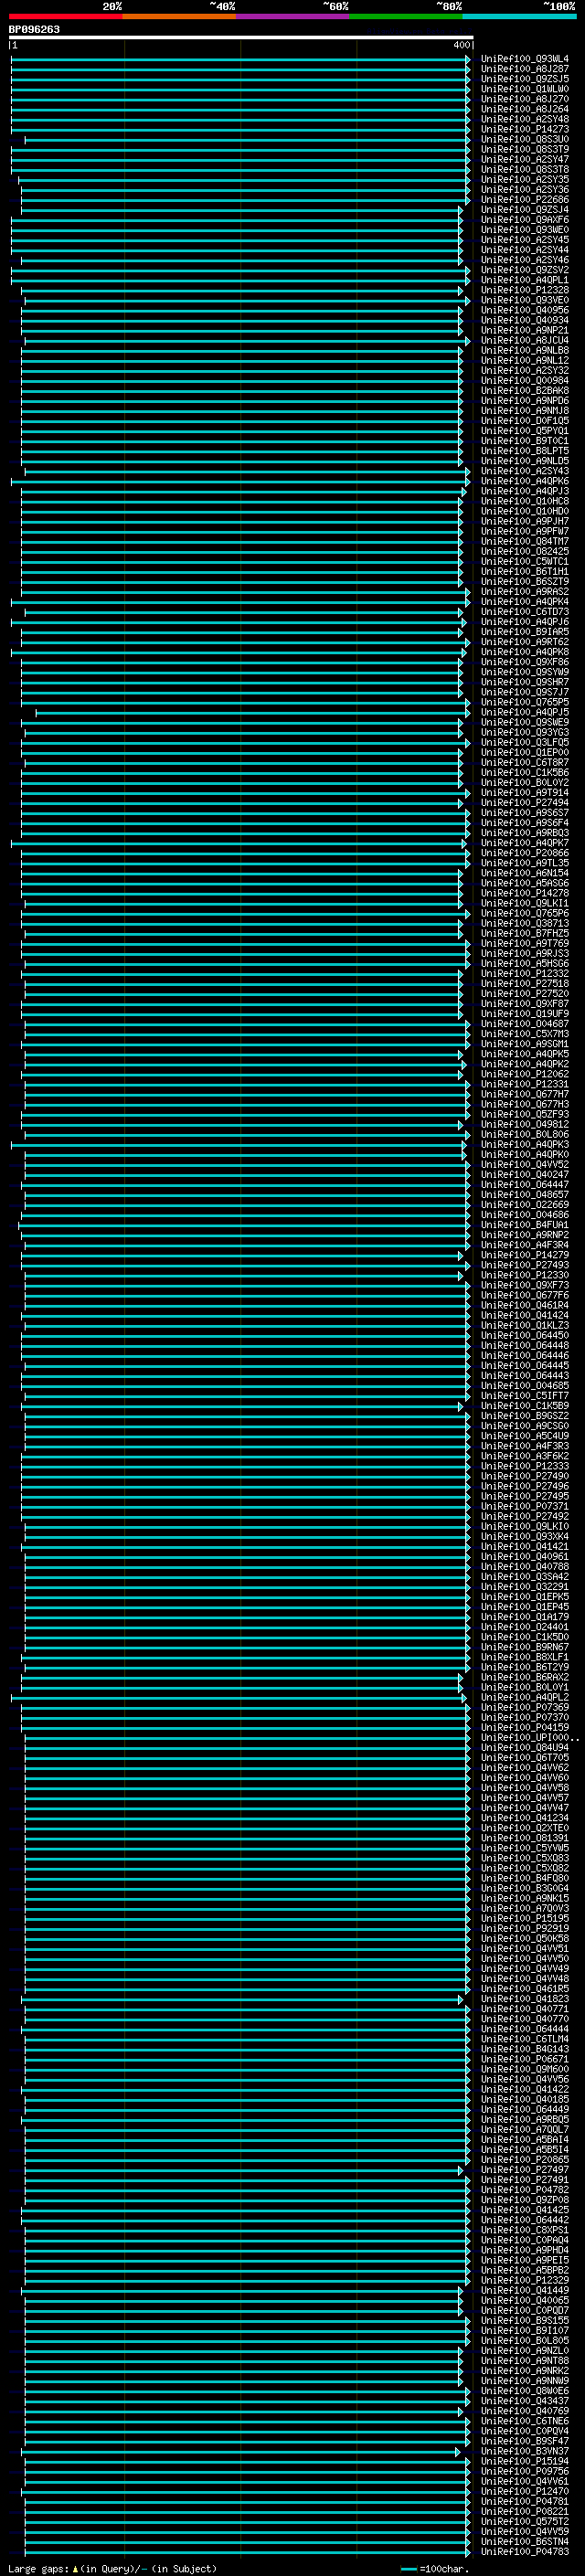Select hit label UniRef100_Q461R4
This screenshot has width=585, height=2576.
coord(525,1305)
